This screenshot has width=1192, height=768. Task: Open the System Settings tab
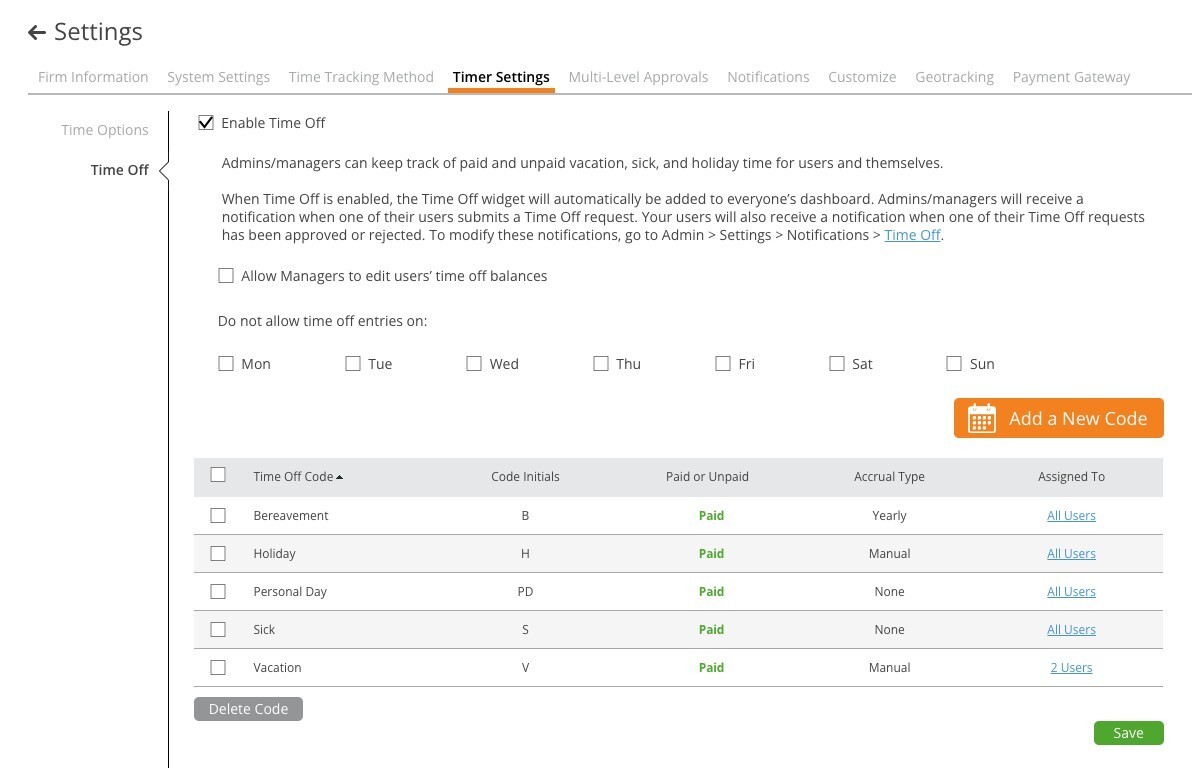218,77
